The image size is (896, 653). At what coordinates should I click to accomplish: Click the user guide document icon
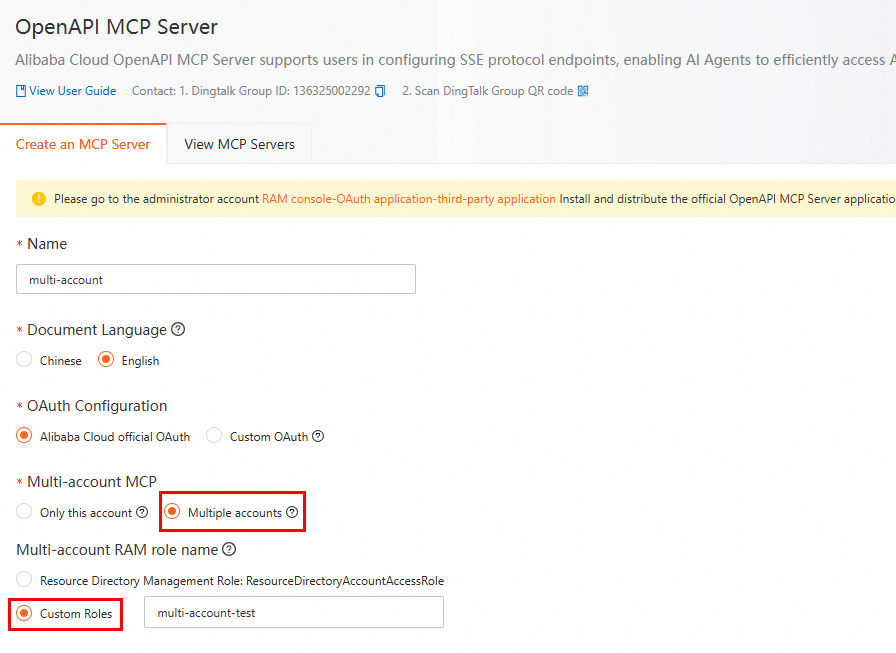click(21, 91)
